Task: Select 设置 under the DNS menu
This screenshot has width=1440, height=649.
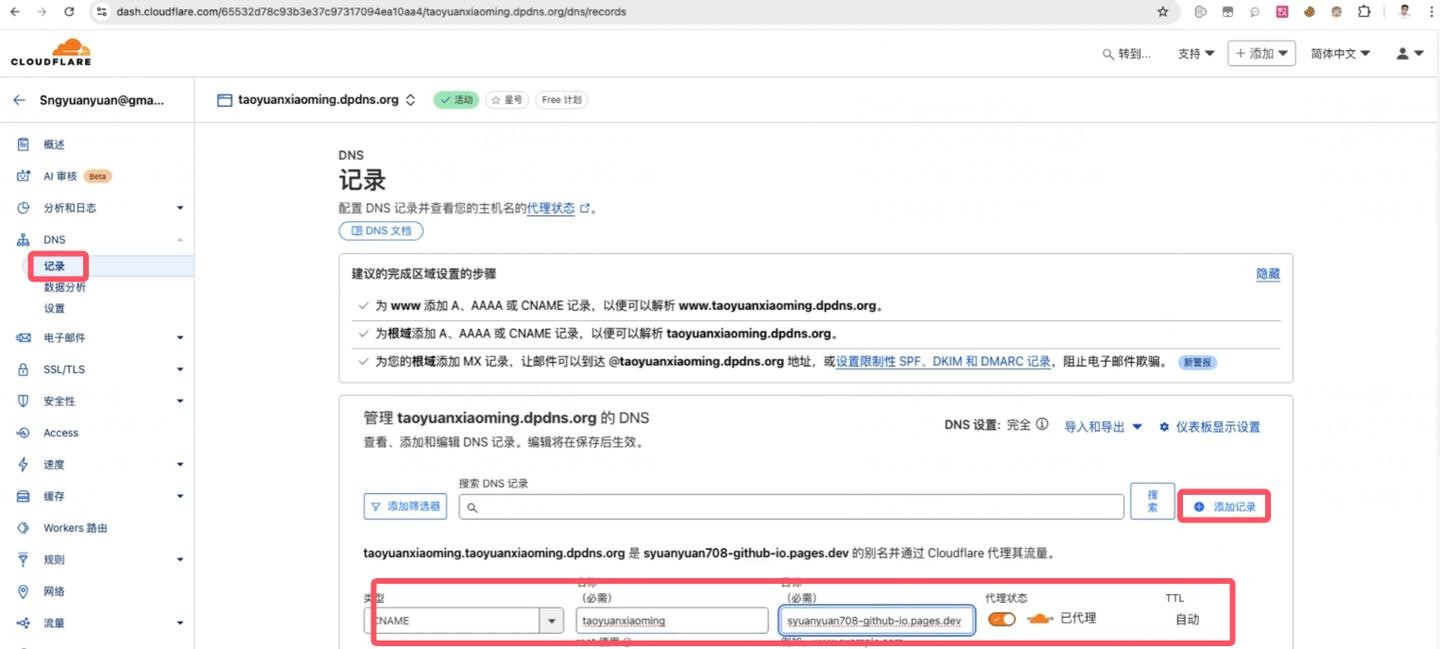Action: [x=54, y=308]
